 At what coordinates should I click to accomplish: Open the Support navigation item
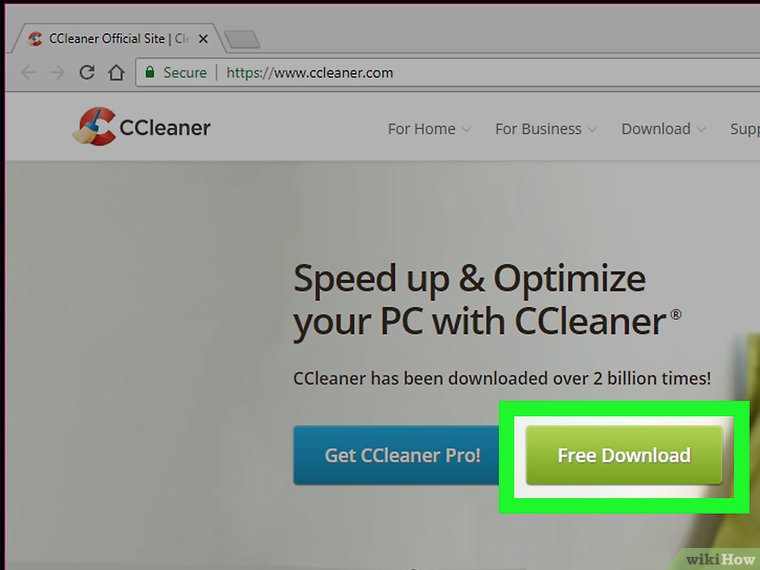pos(744,129)
